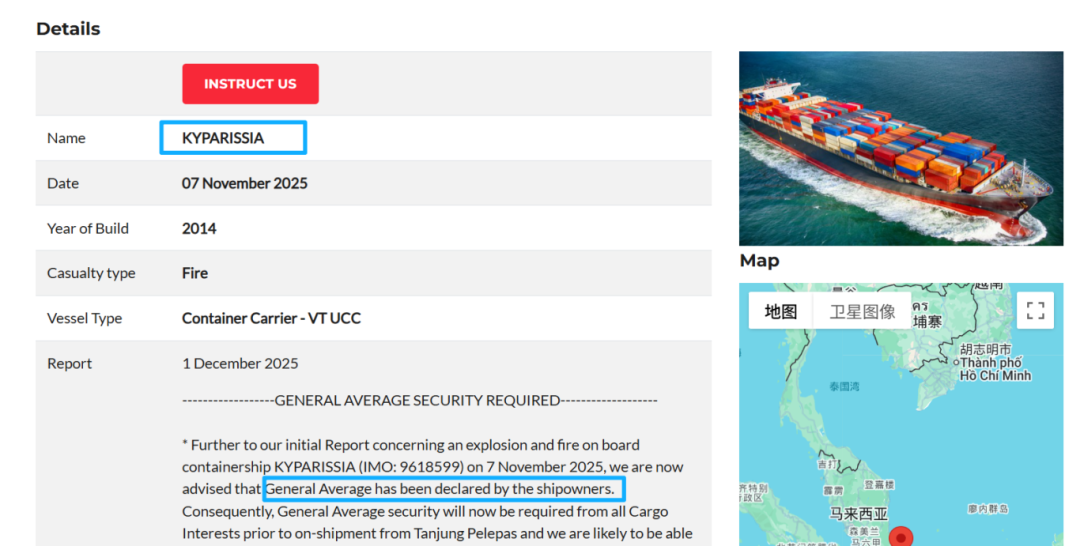
Task: Click the red INSTRUCT US button
Action: (250, 84)
